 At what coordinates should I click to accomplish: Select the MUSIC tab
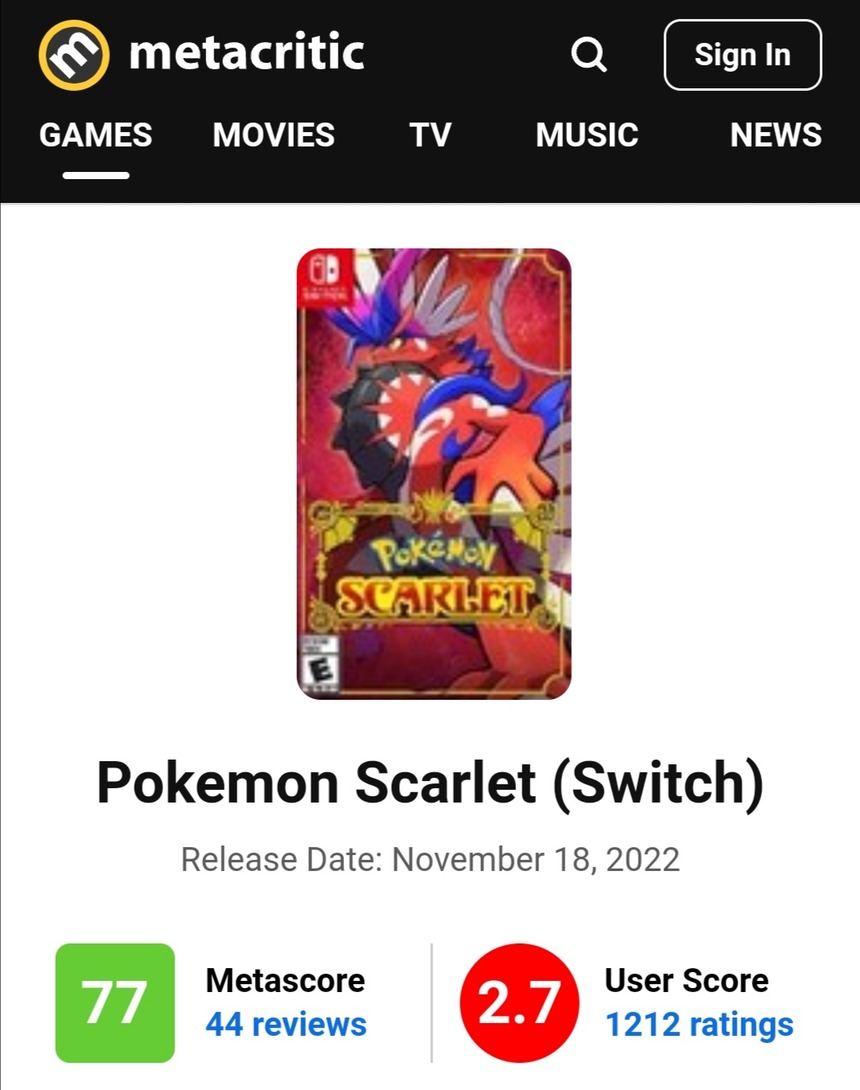tap(587, 135)
